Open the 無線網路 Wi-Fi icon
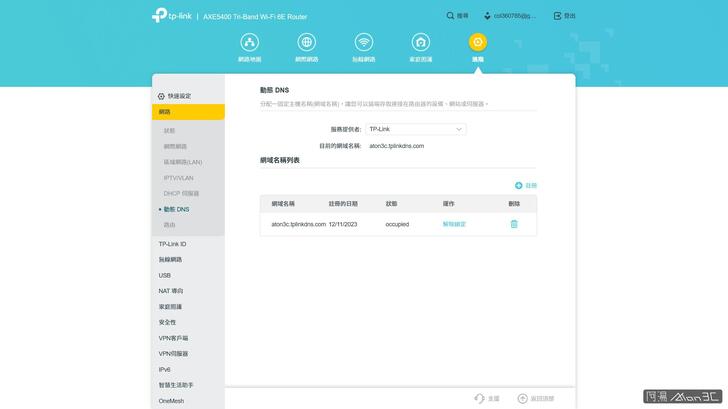 [364, 42]
